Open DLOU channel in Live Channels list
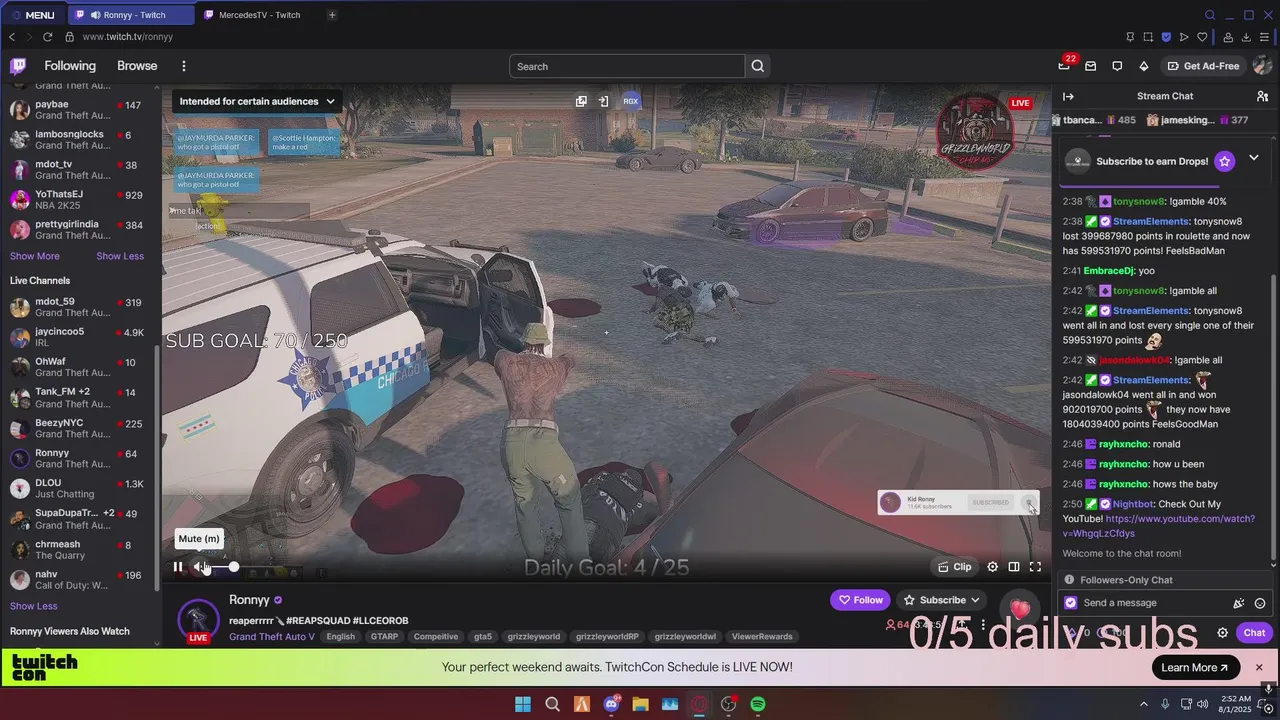1280x720 pixels. pos(80,488)
